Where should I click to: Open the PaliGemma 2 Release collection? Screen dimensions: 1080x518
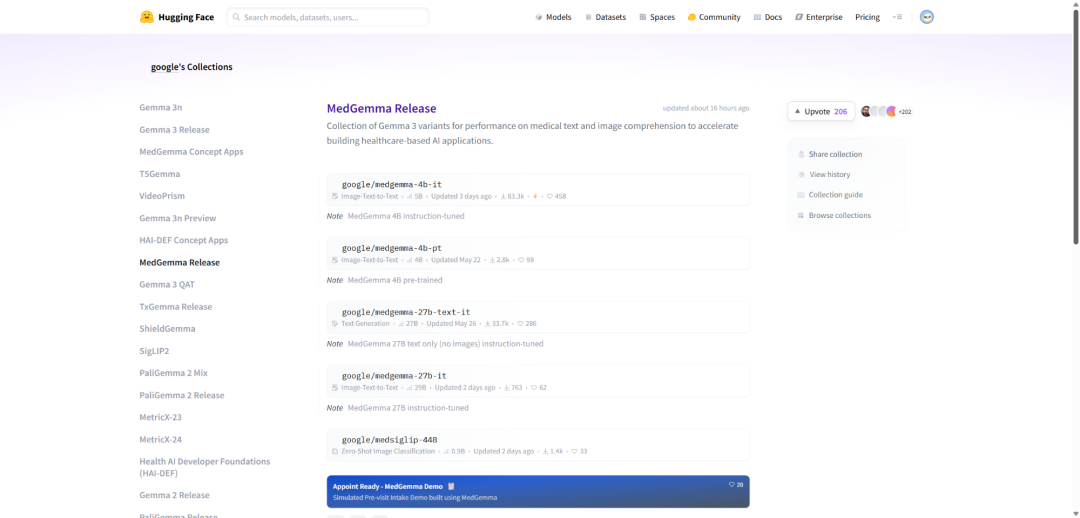coord(182,395)
